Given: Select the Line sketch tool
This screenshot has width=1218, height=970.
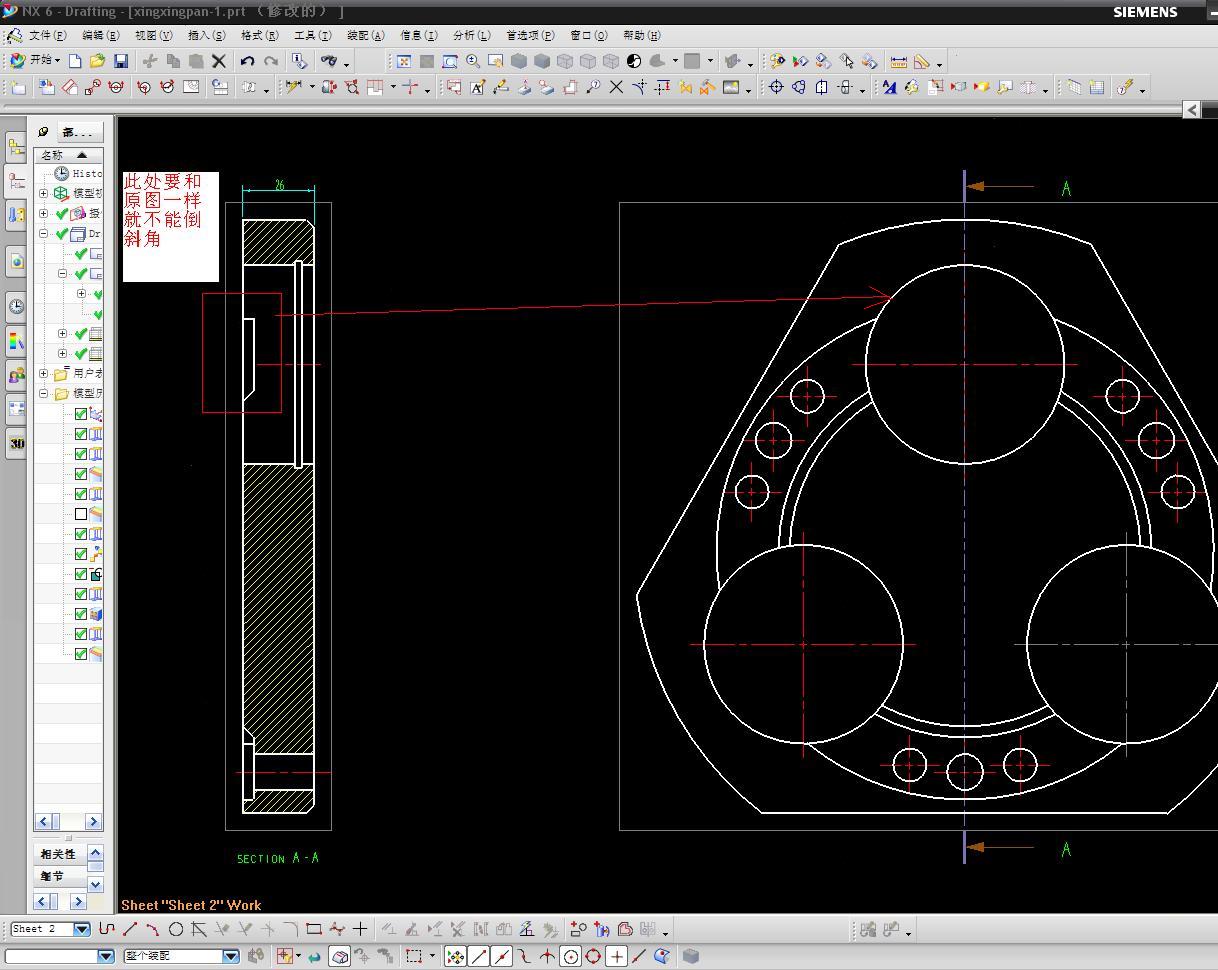Looking at the screenshot, I should coord(130,929).
